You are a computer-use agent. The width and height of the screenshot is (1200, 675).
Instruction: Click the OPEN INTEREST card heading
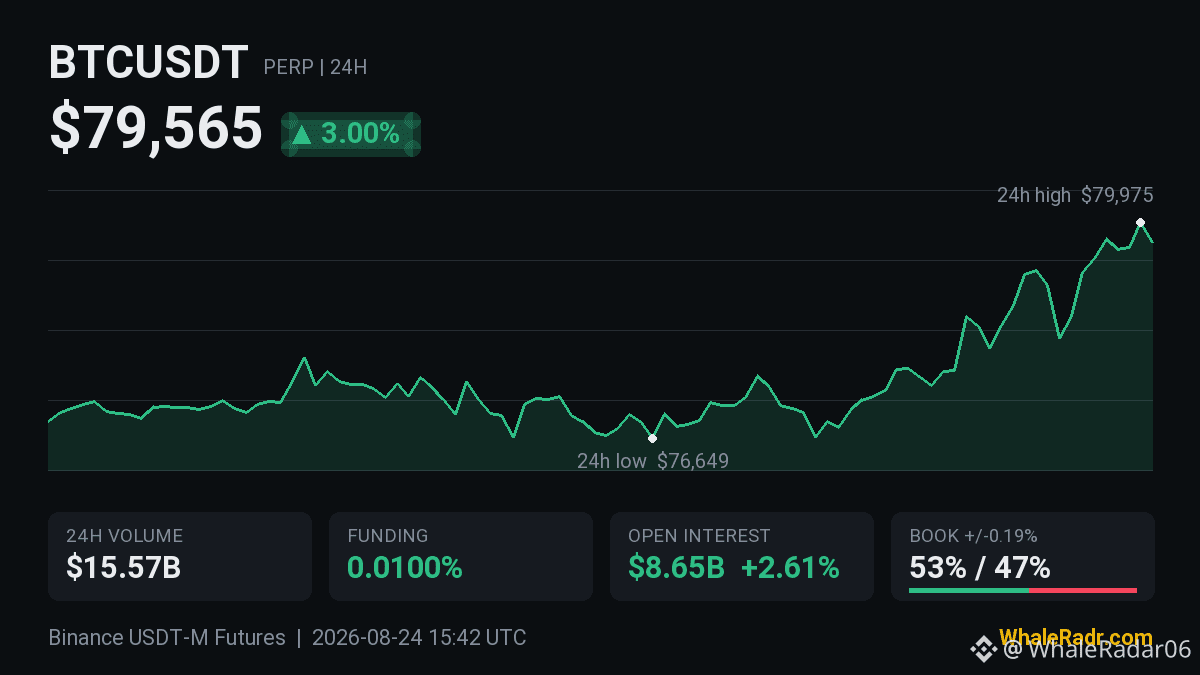click(x=699, y=536)
